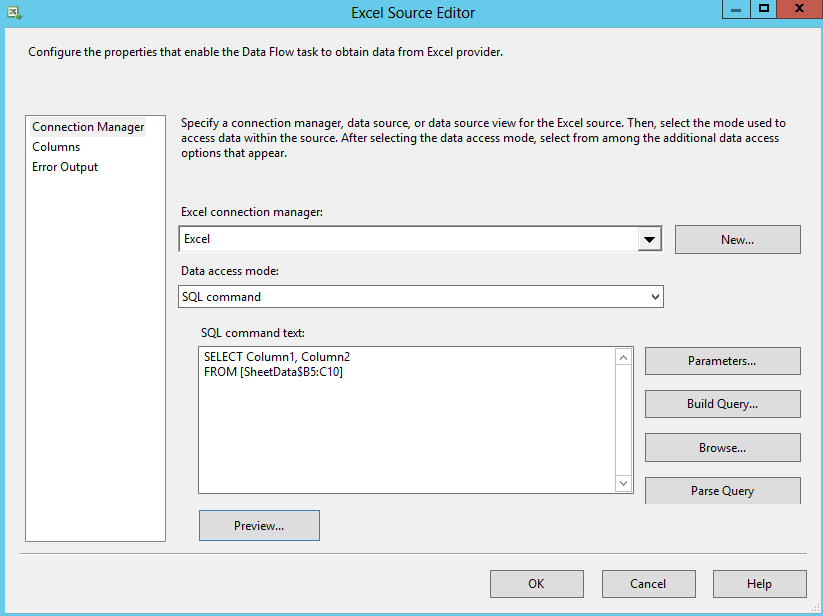This screenshot has height=616, width=823.
Task: Click the New... connection button
Action: 737,240
